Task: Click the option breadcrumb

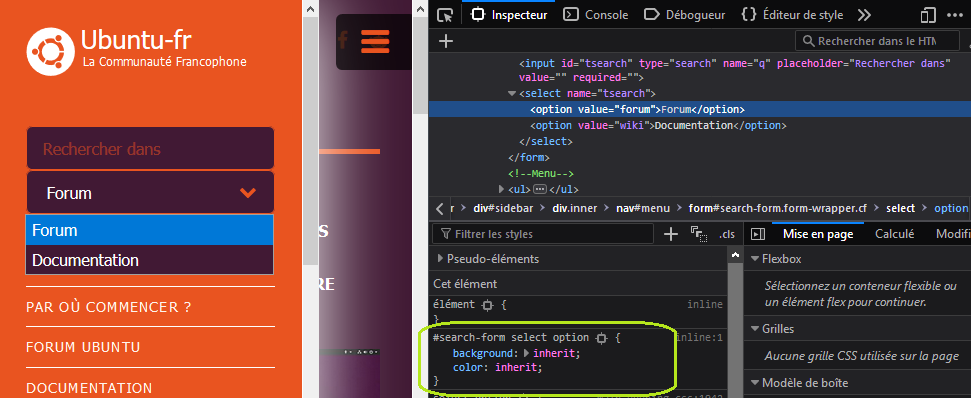Action: [951, 209]
